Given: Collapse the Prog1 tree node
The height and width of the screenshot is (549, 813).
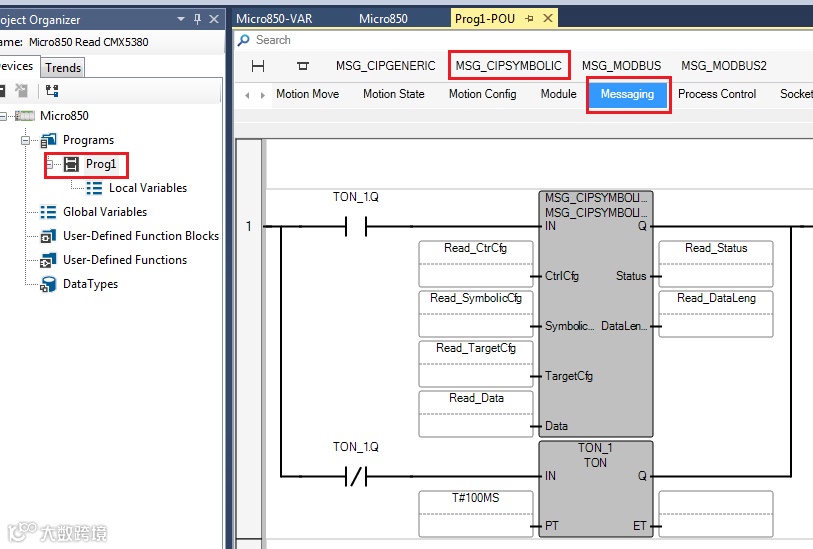Looking at the screenshot, I should coord(50,164).
